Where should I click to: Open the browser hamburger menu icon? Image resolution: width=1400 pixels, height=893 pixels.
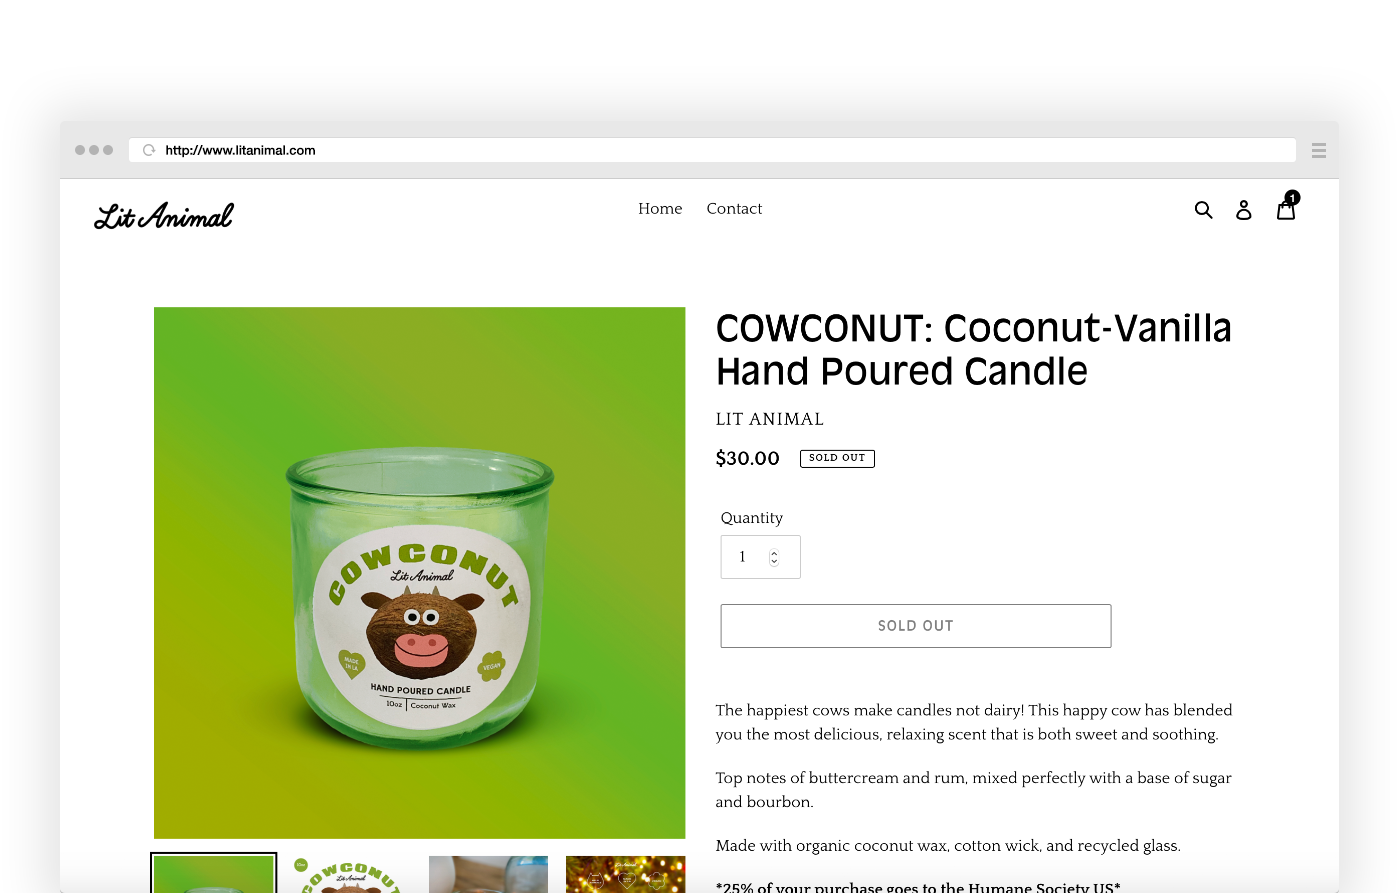click(1319, 150)
